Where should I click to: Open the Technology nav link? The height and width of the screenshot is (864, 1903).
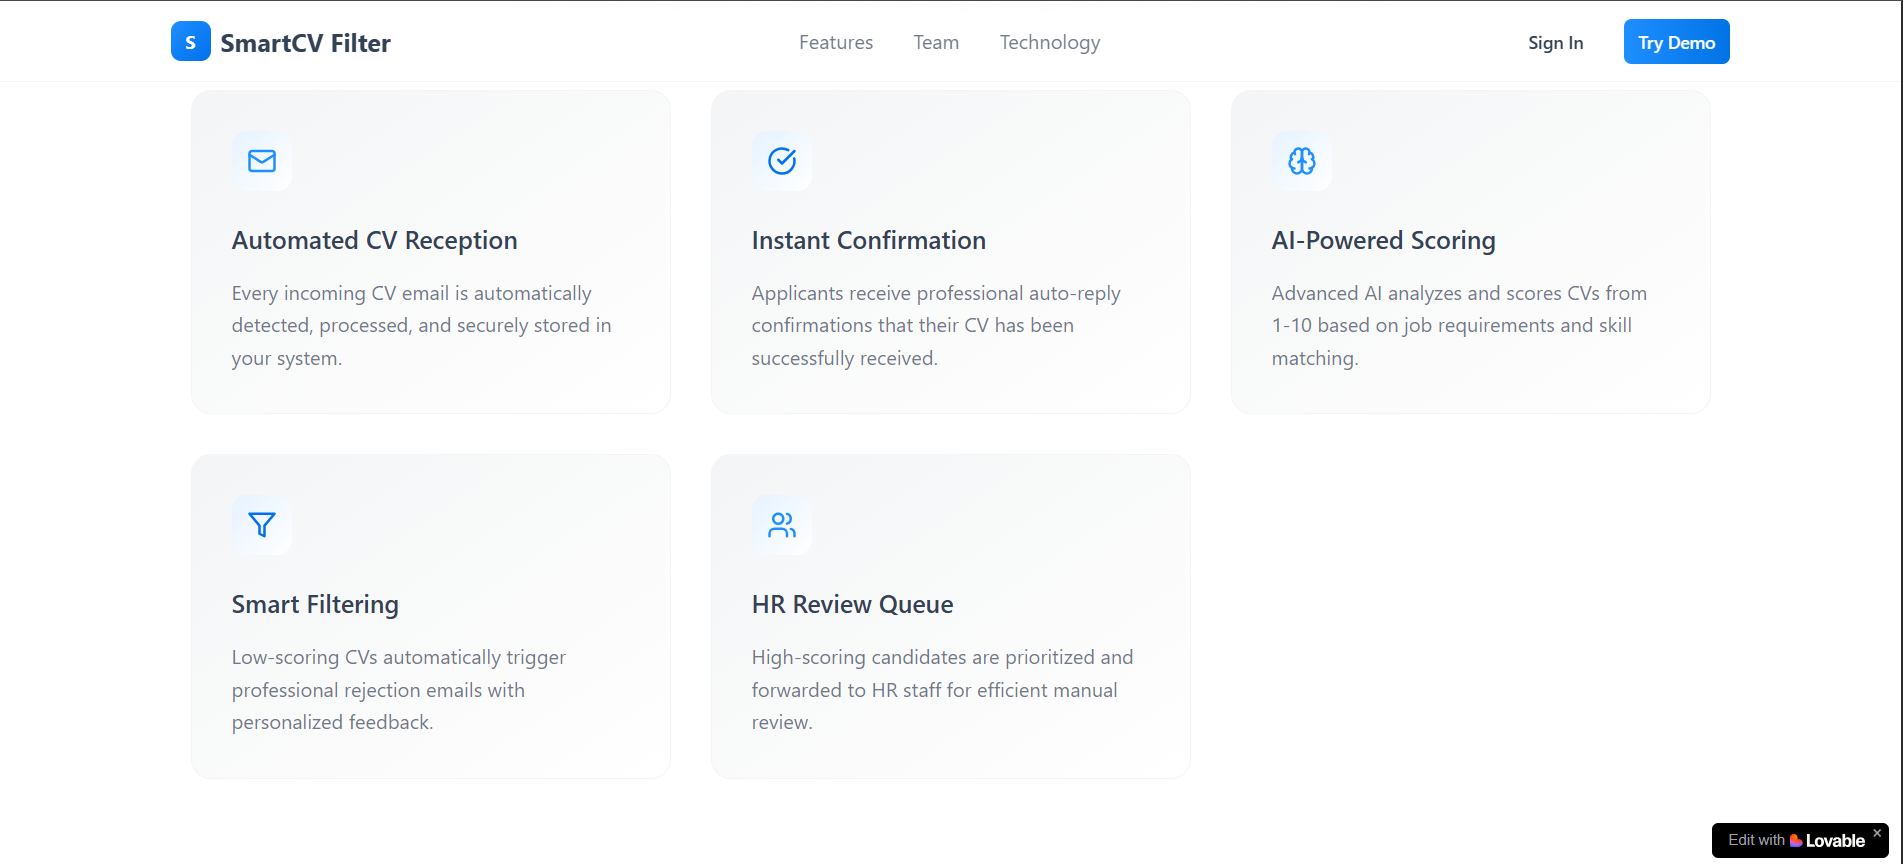(1050, 42)
